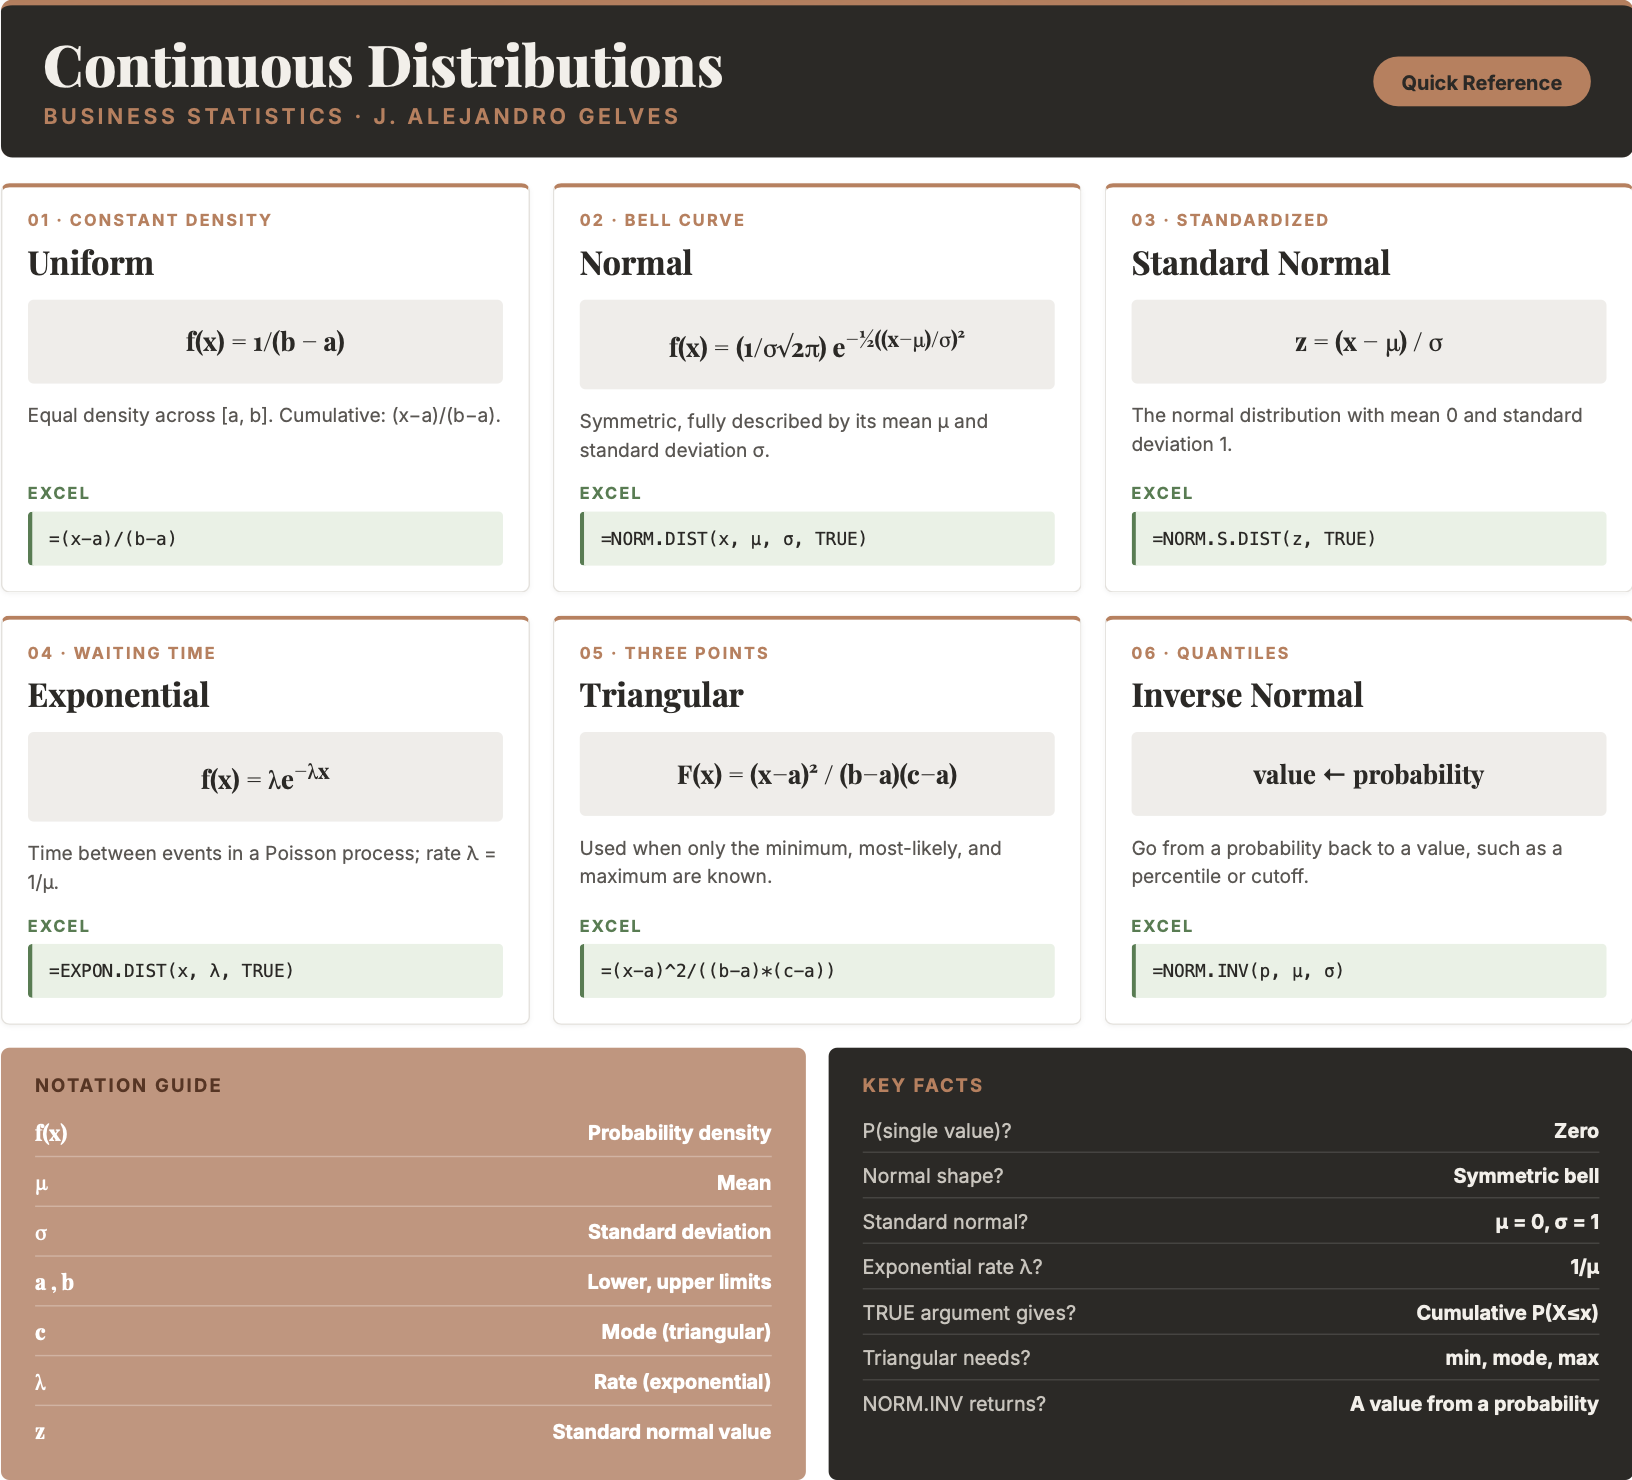The image size is (1632, 1480).
Task: Click 'Go from a probability back to a value' text
Action: [1347, 862]
